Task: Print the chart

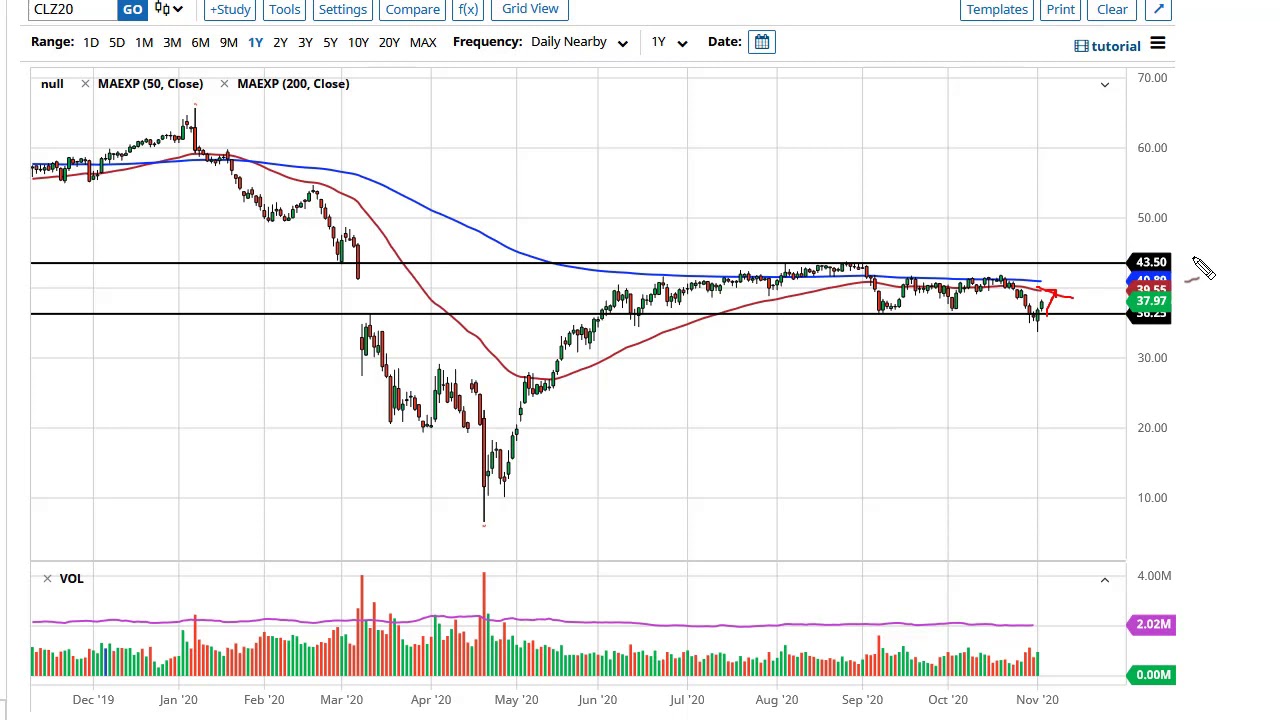Action: (x=1060, y=9)
